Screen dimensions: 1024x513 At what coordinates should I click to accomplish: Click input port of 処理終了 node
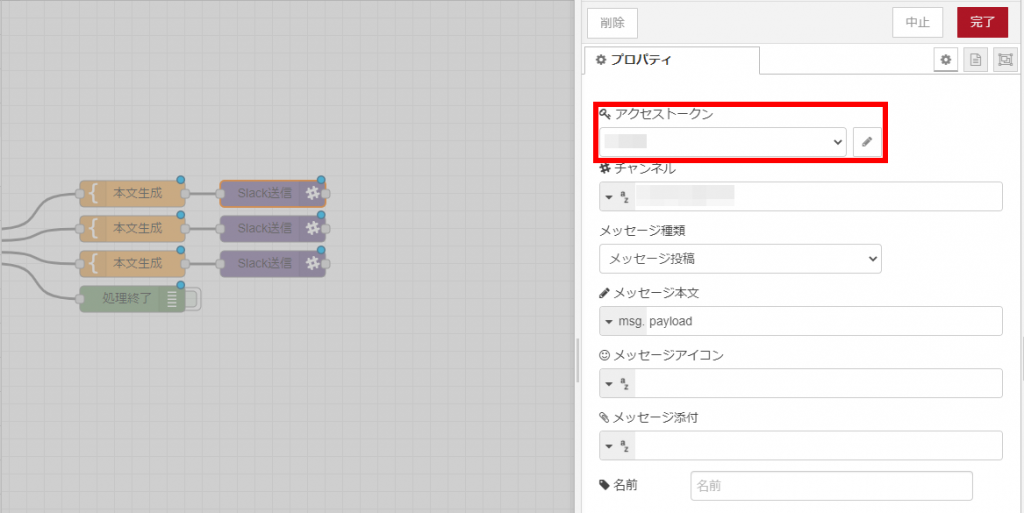[80, 299]
